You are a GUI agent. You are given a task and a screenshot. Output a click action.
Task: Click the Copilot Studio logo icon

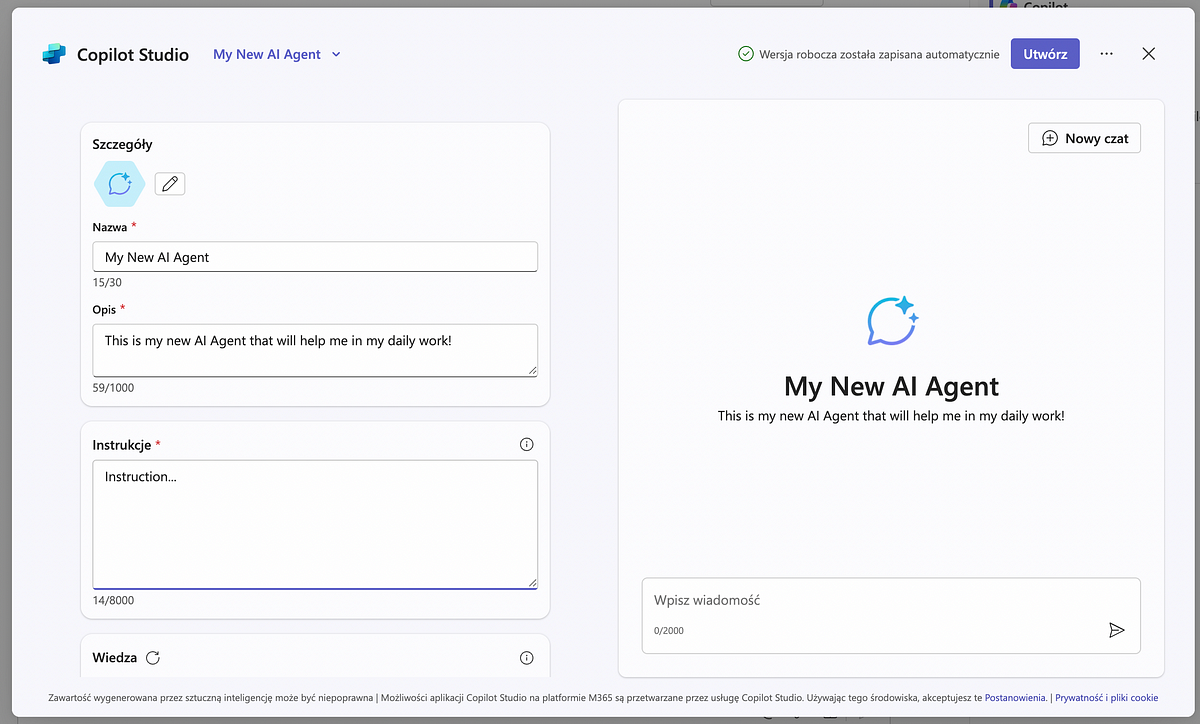(x=54, y=55)
